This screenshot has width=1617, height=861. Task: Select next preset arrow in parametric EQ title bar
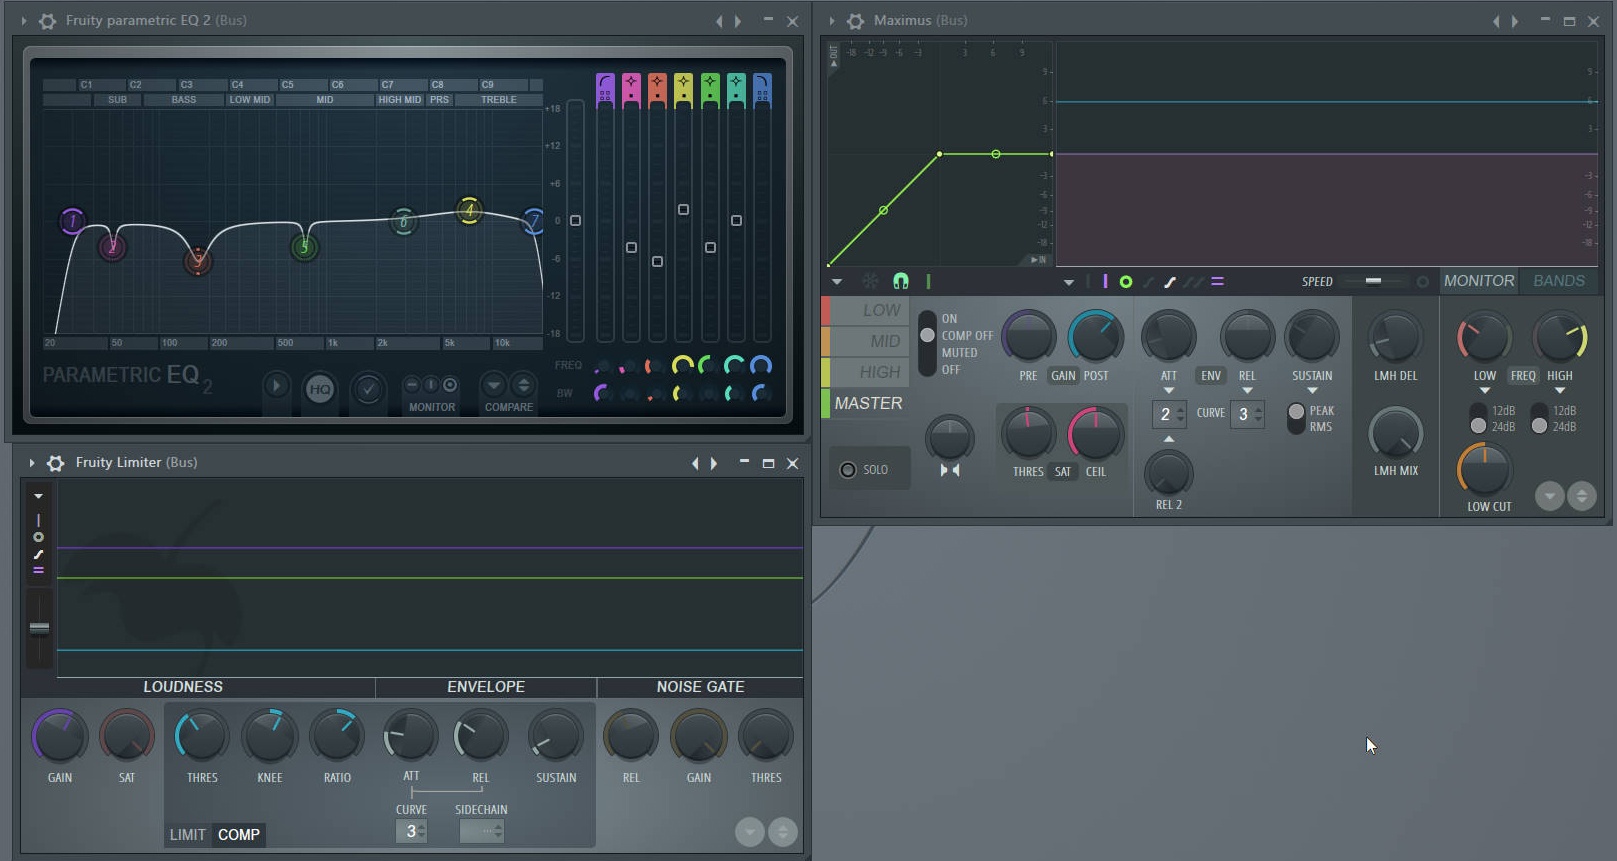738,21
